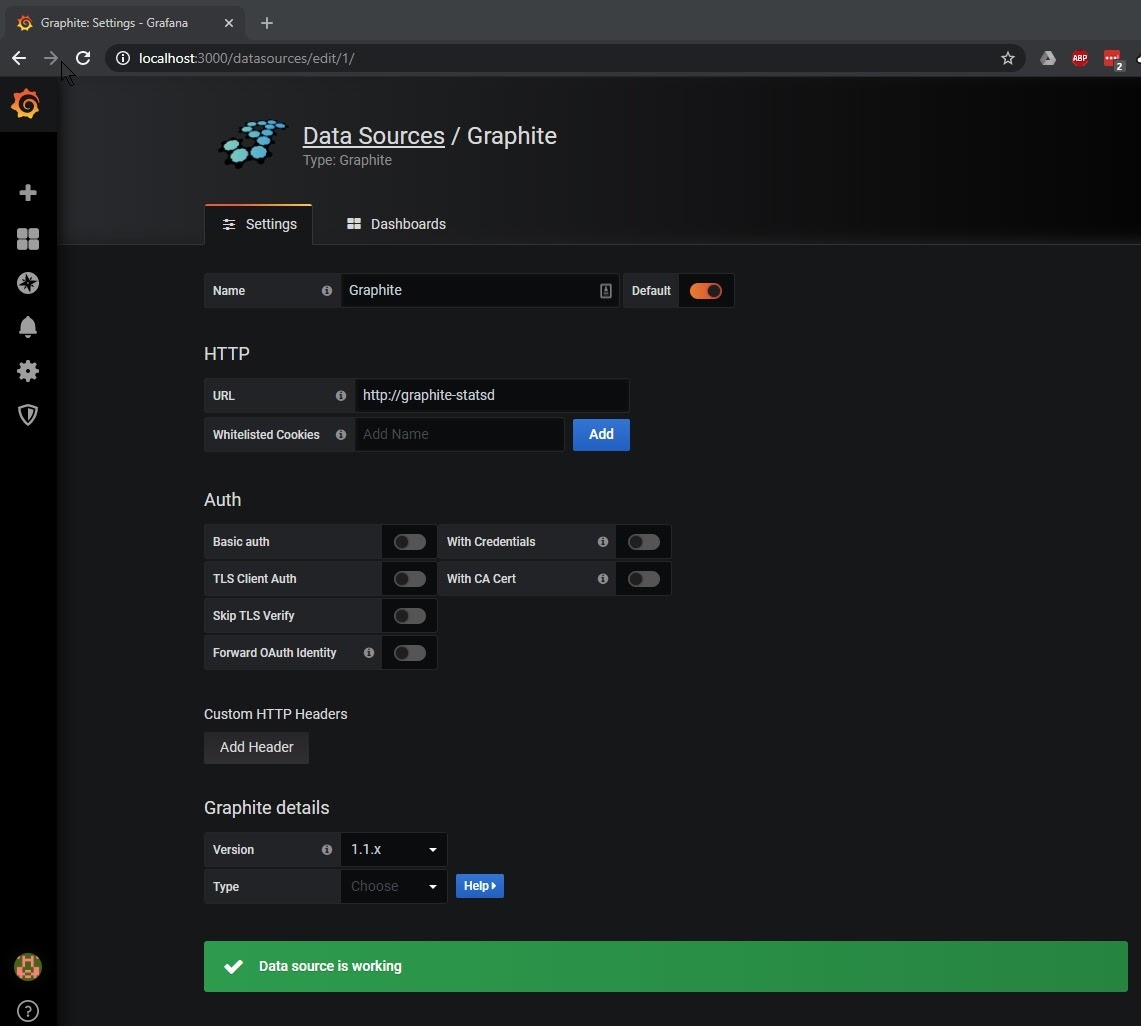Open the Adblock Plus extension
This screenshot has height=1026, width=1141.
point(1080,58)
